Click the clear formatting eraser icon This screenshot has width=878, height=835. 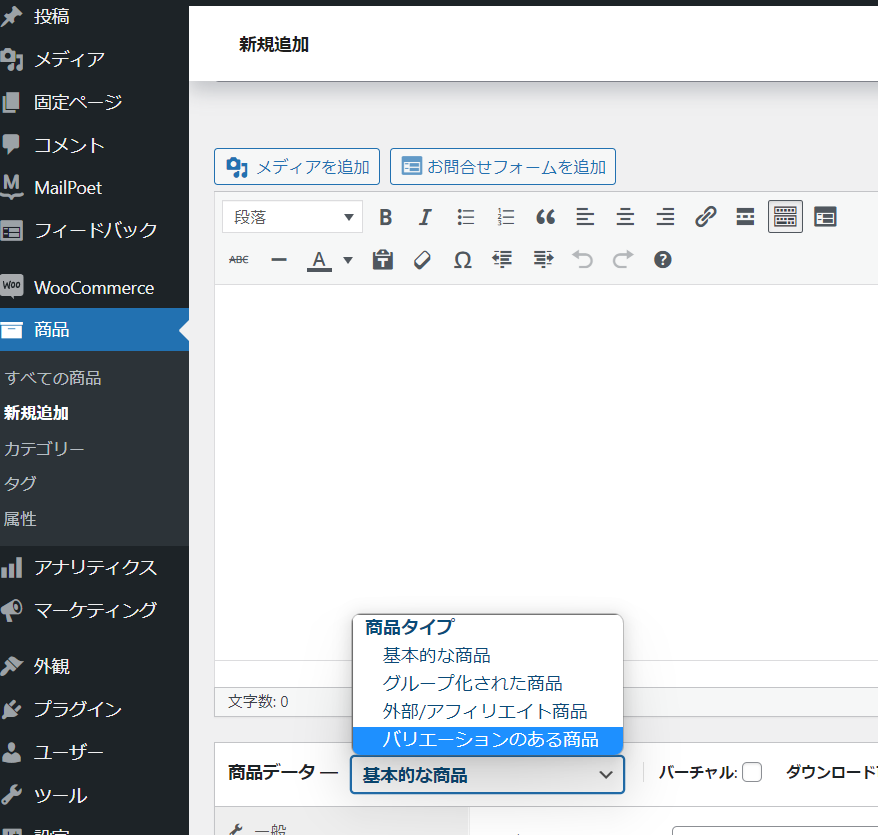(422, 260)
